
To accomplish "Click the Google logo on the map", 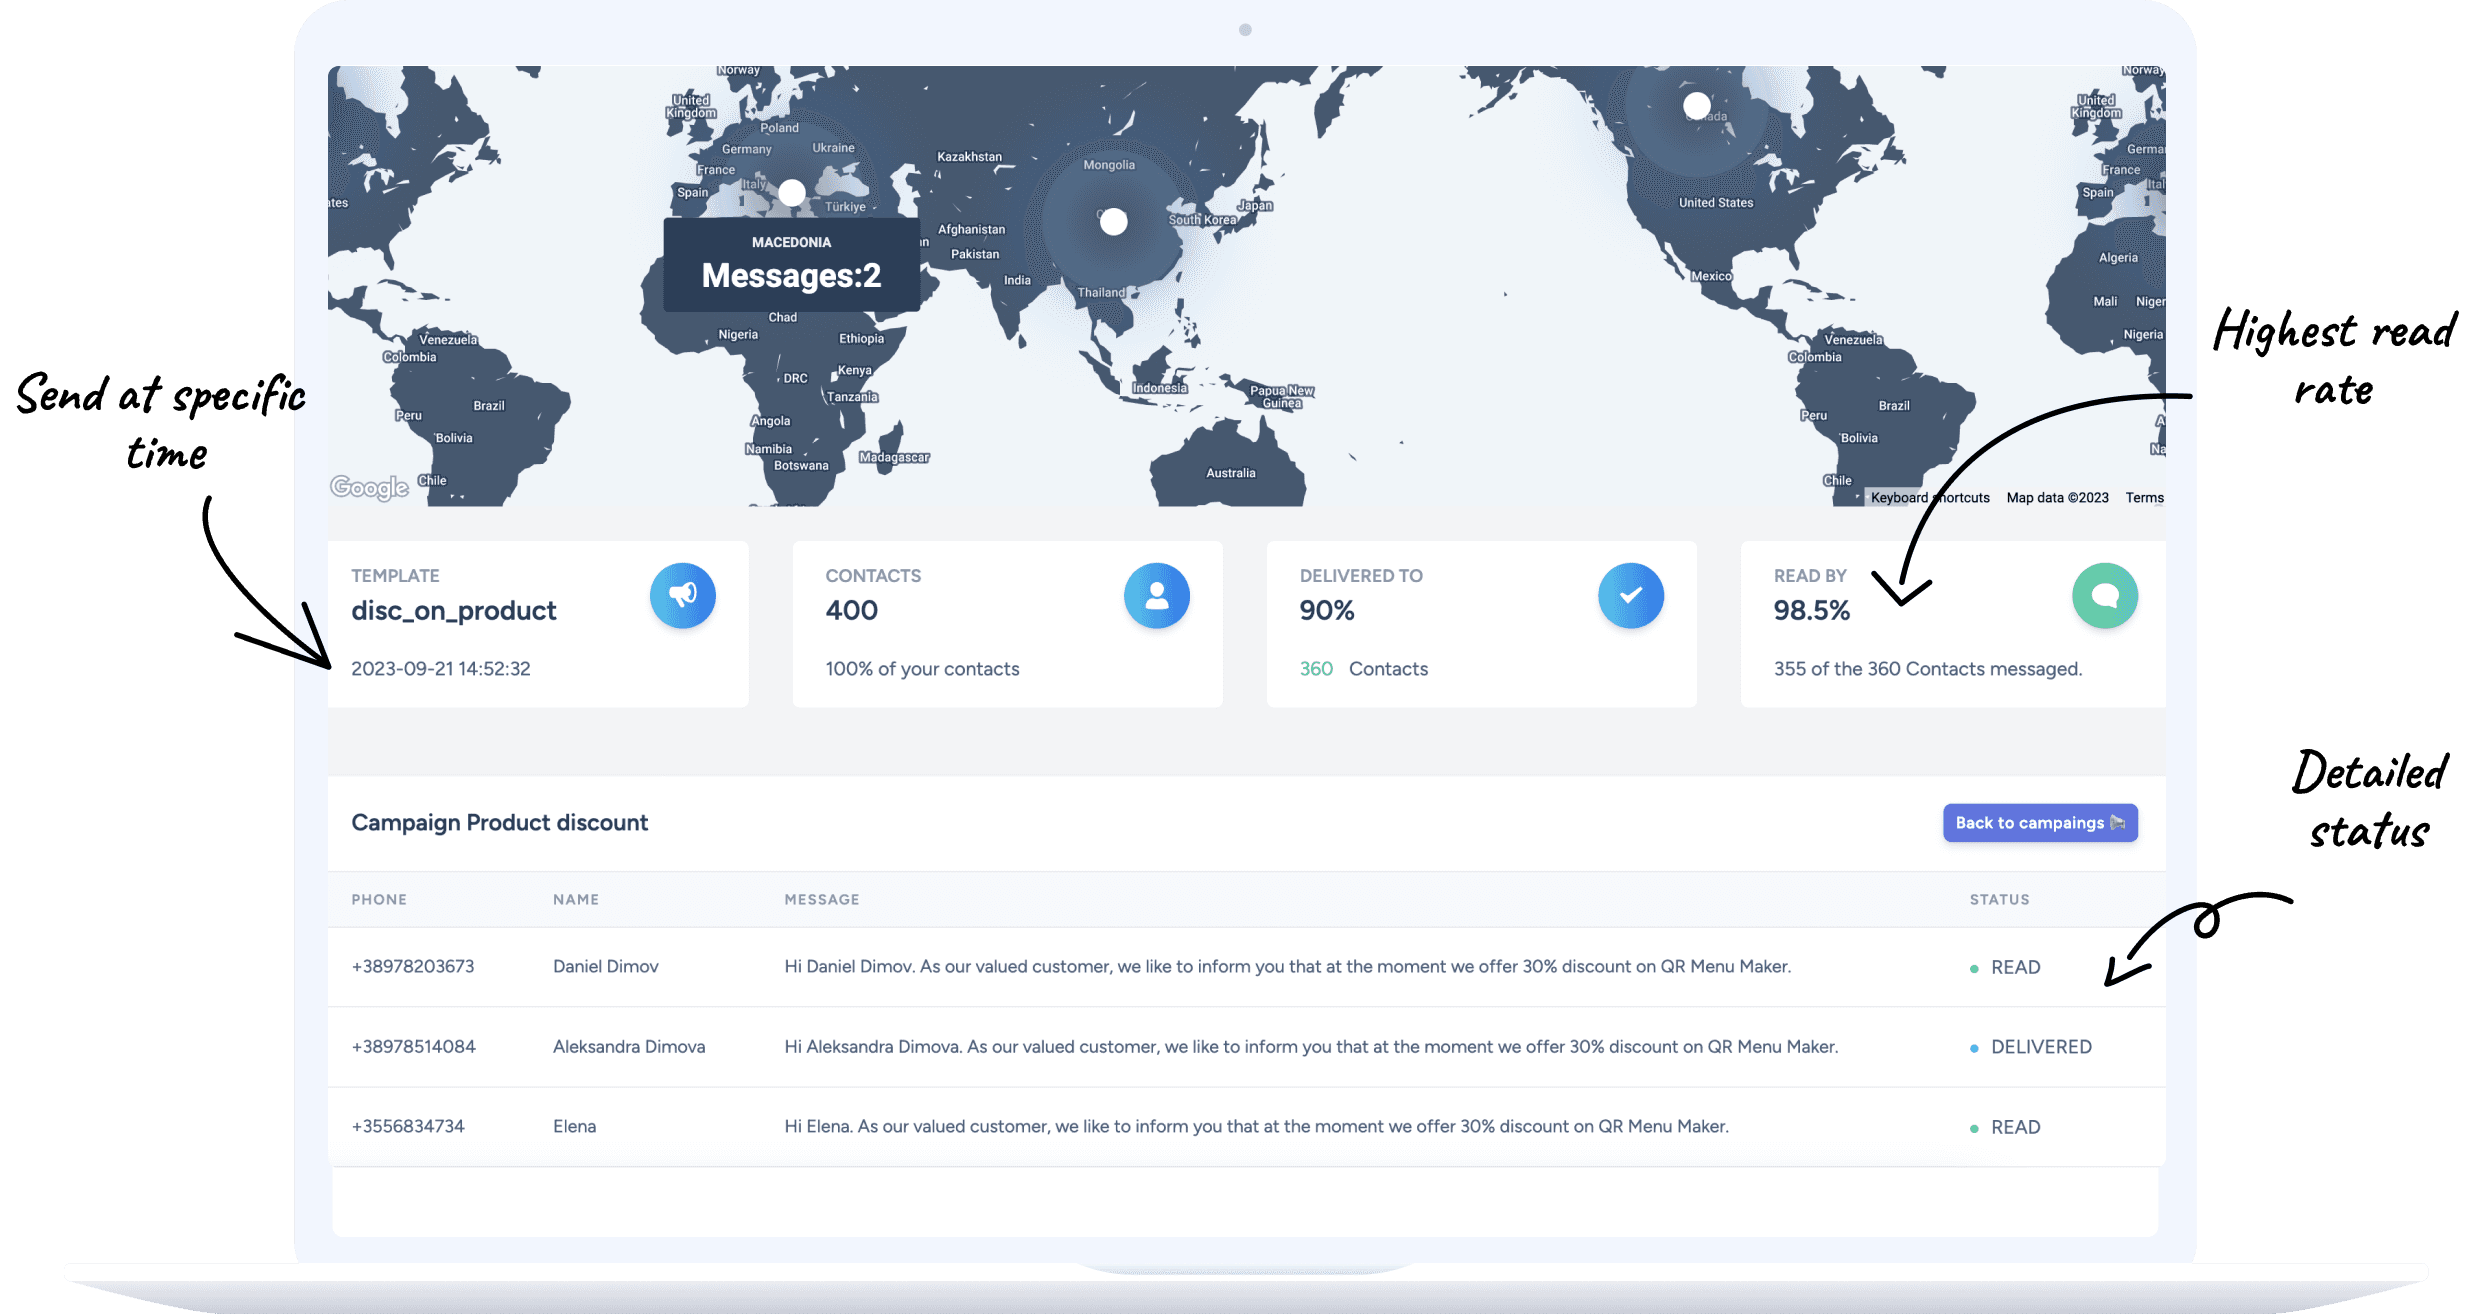I will [368, 488].
